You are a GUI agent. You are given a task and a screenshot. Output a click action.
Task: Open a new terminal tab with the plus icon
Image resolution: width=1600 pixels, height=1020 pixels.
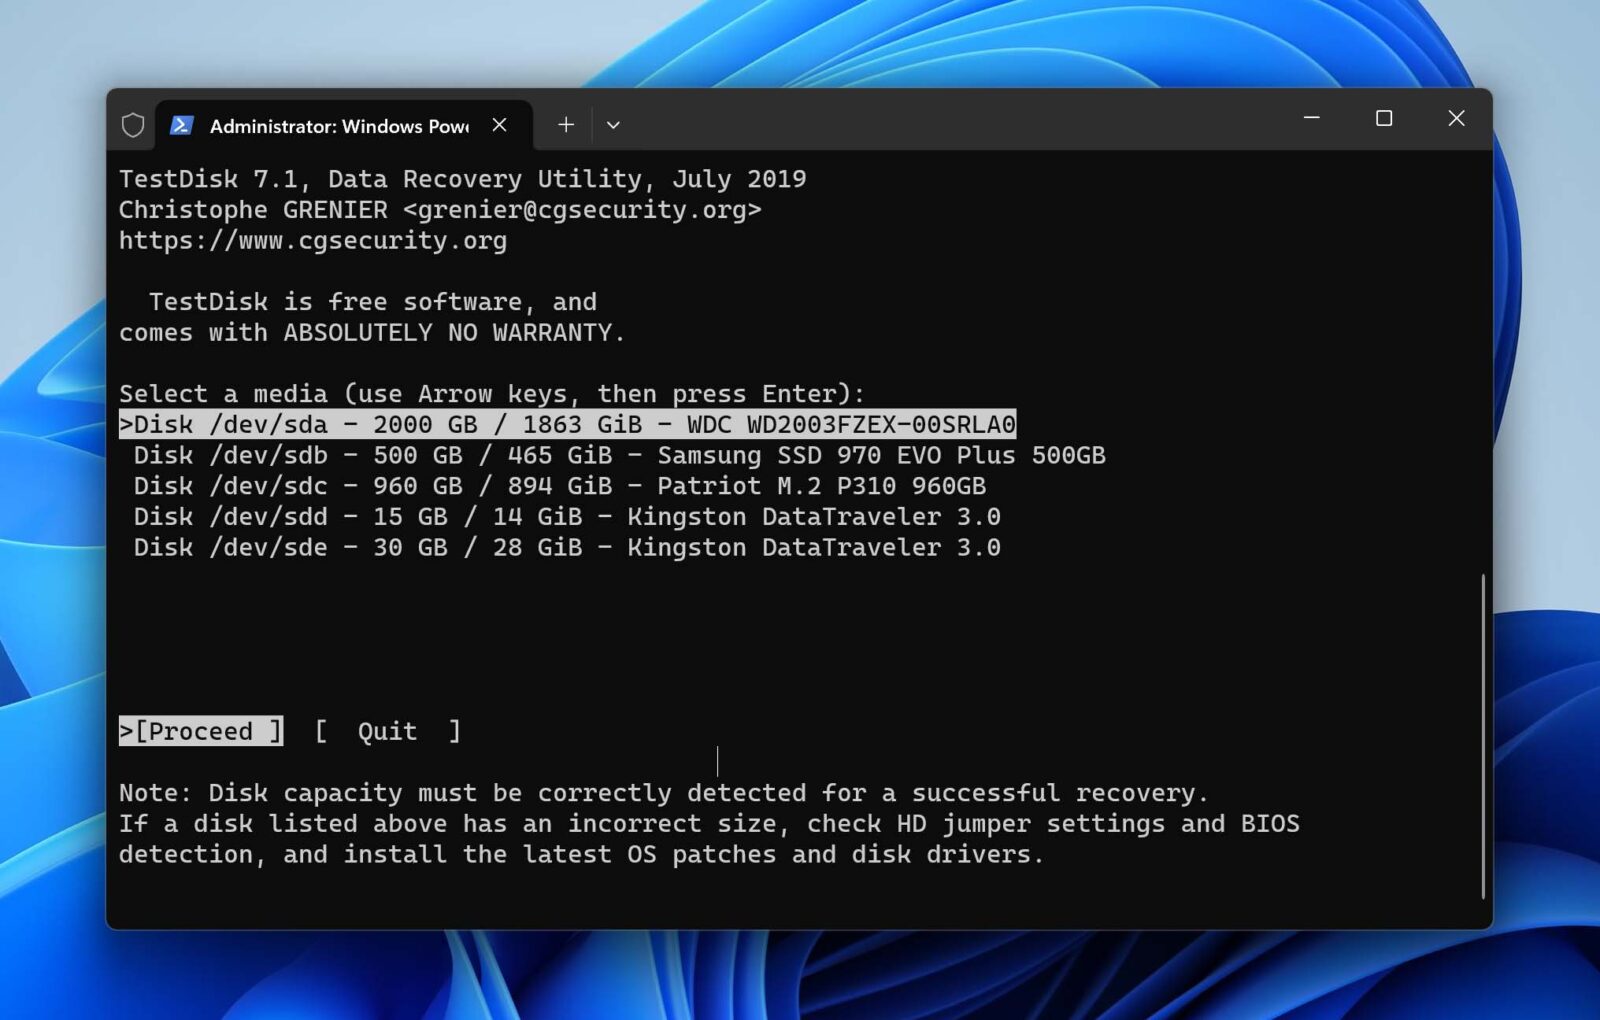coord(565,124)
